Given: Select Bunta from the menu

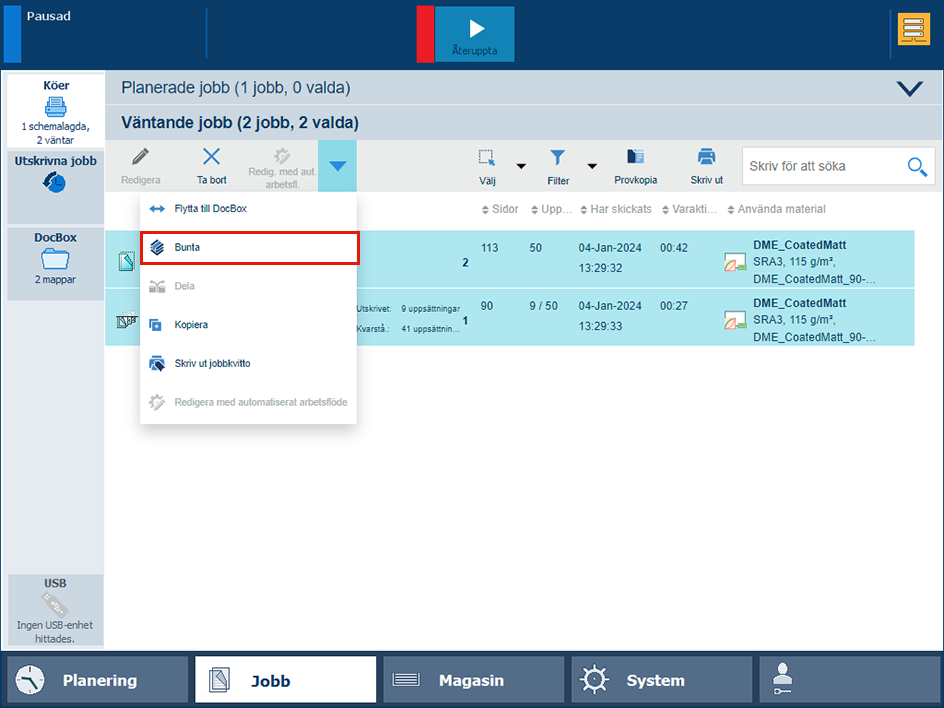Looking at the screenshot, I should coord(250,247).
